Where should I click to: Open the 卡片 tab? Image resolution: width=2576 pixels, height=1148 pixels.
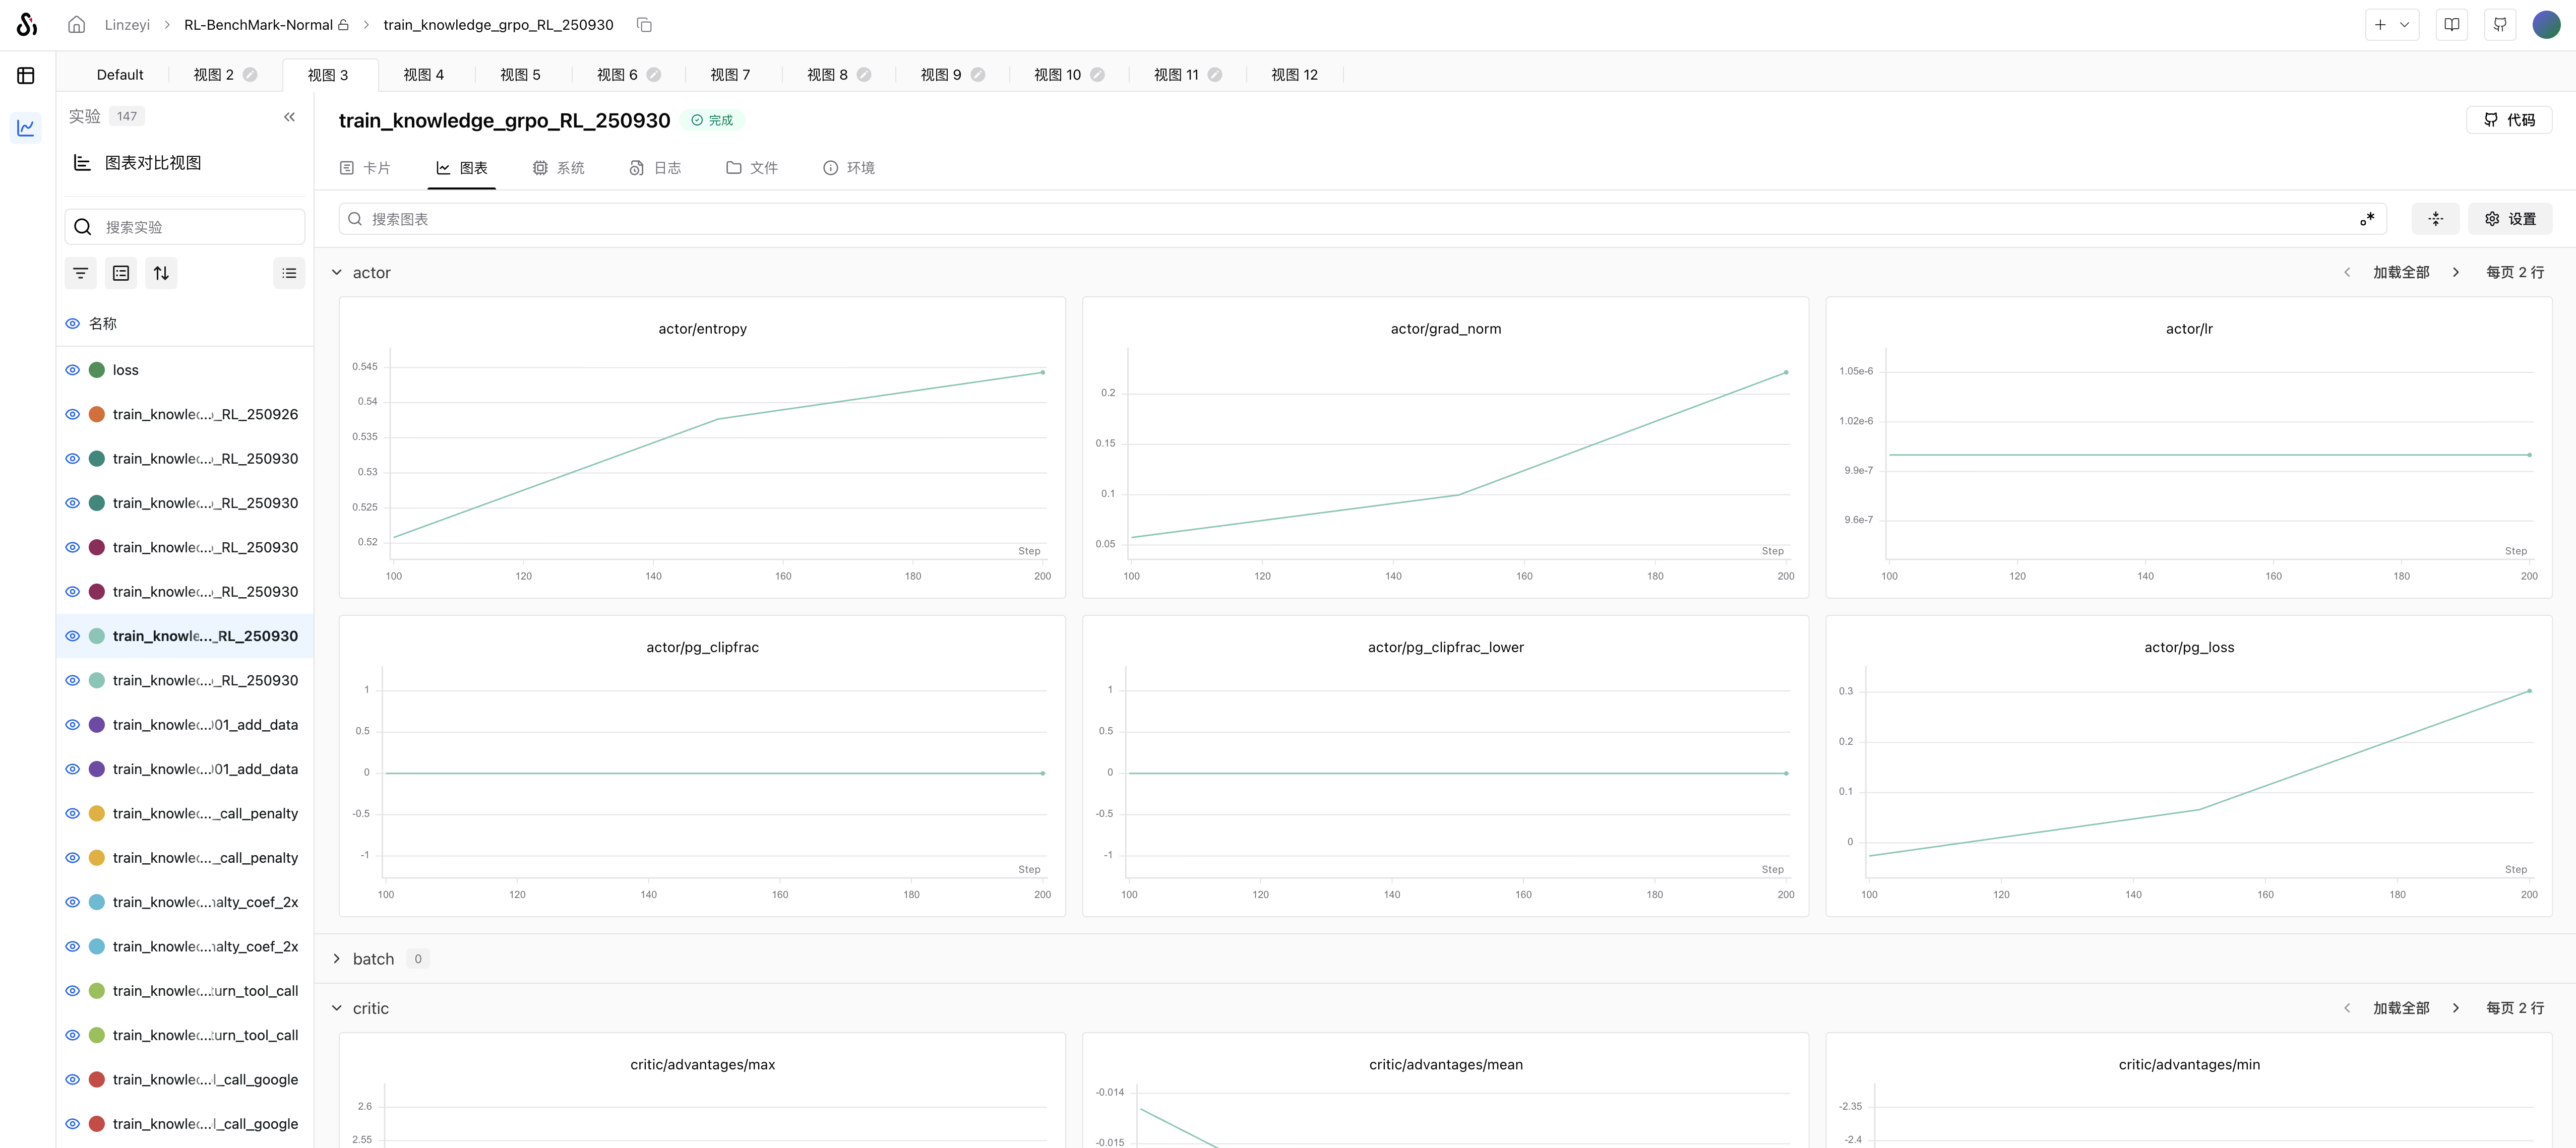[x=365, y=168]
